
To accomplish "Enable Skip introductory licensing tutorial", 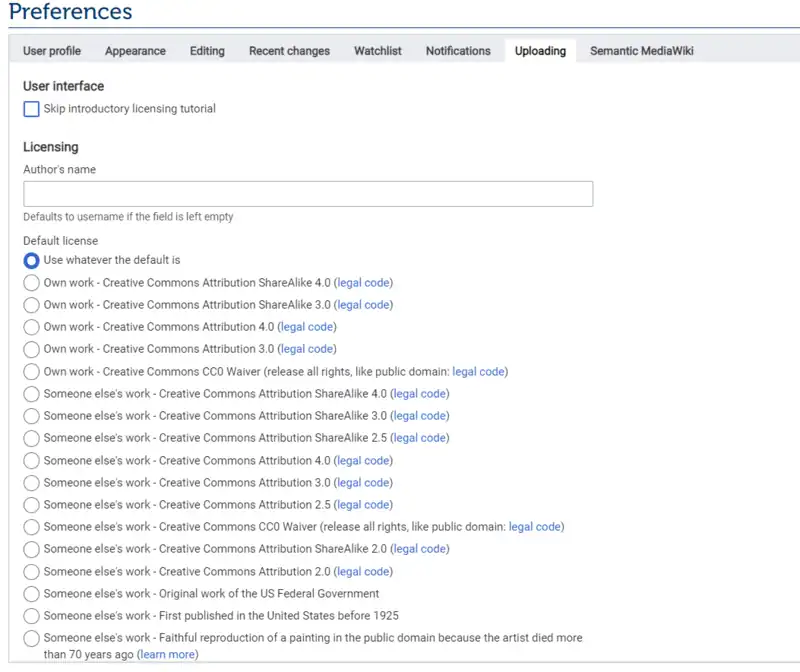I will (31, 109).
